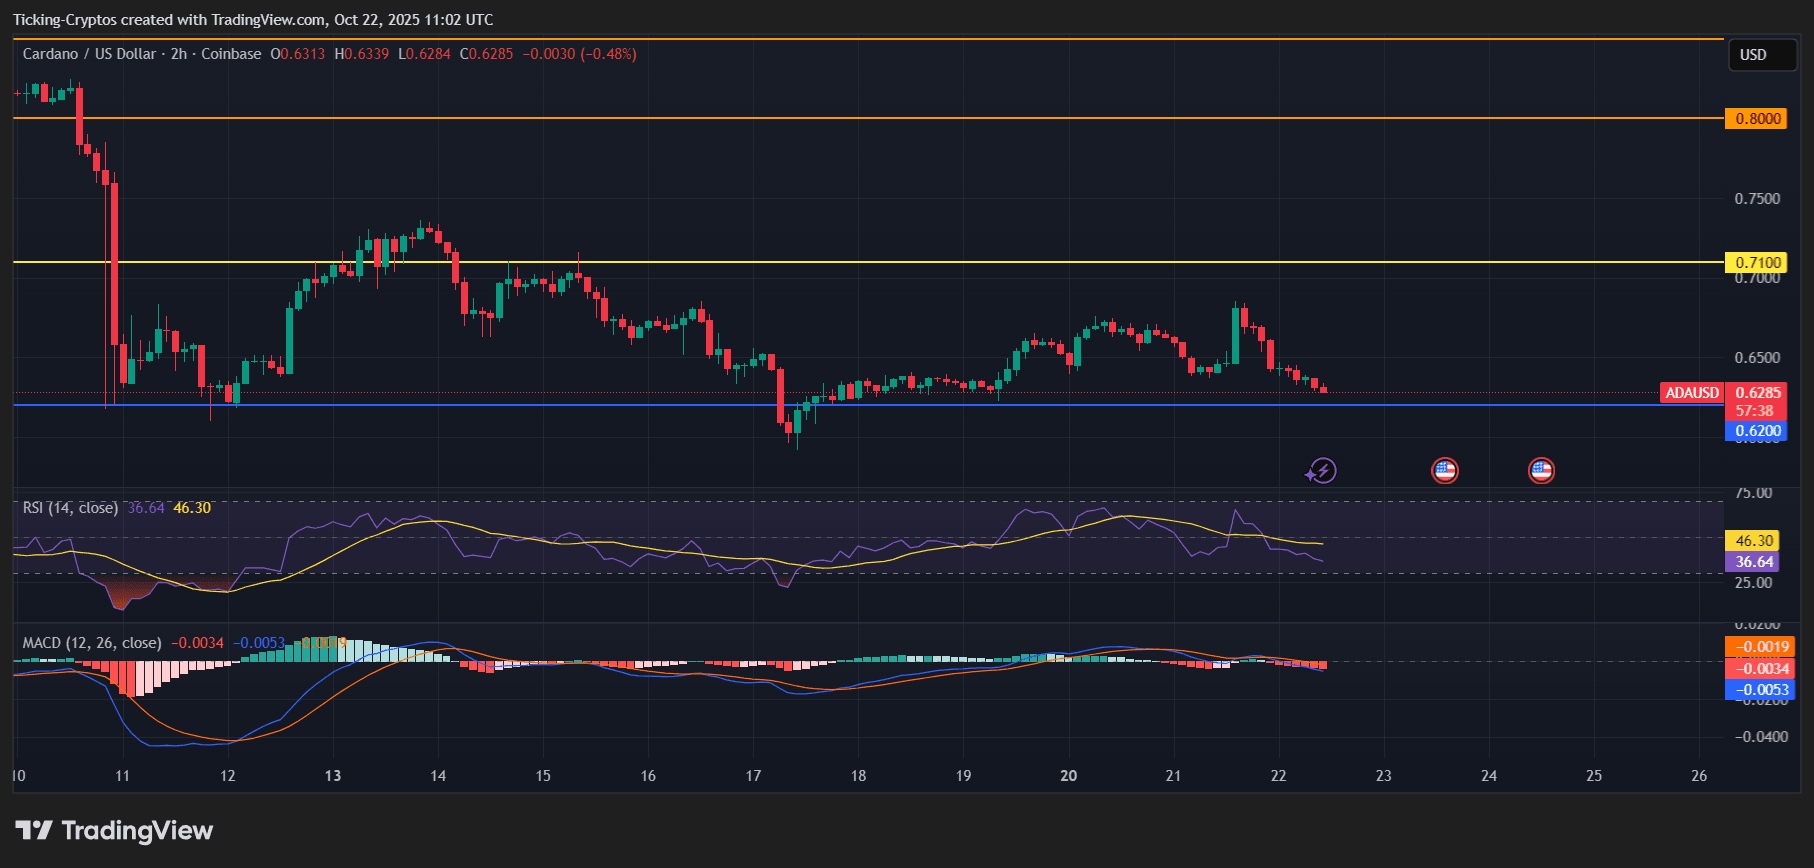Screen dimensions: 1814x868
Task: Click the yellow 0.7100 price label
Action: point(1757,263)
